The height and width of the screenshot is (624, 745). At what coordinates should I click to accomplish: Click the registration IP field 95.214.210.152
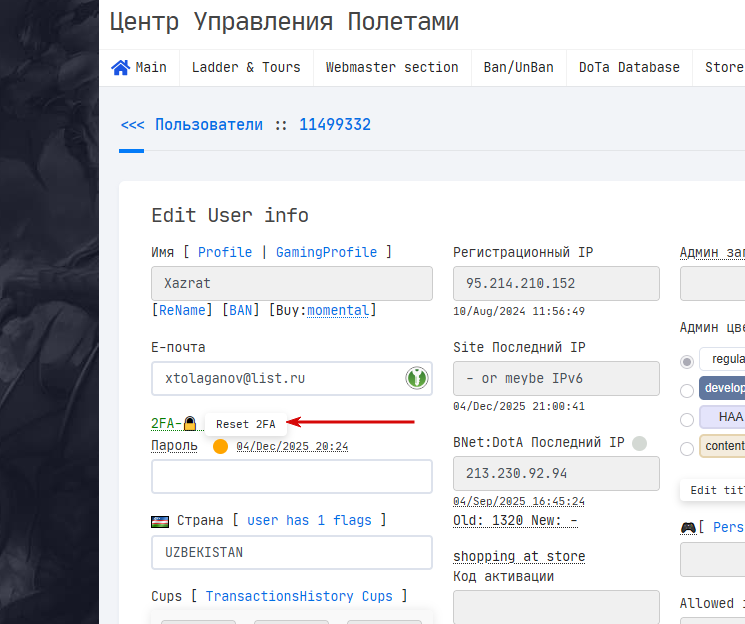(x=556, y=283)
